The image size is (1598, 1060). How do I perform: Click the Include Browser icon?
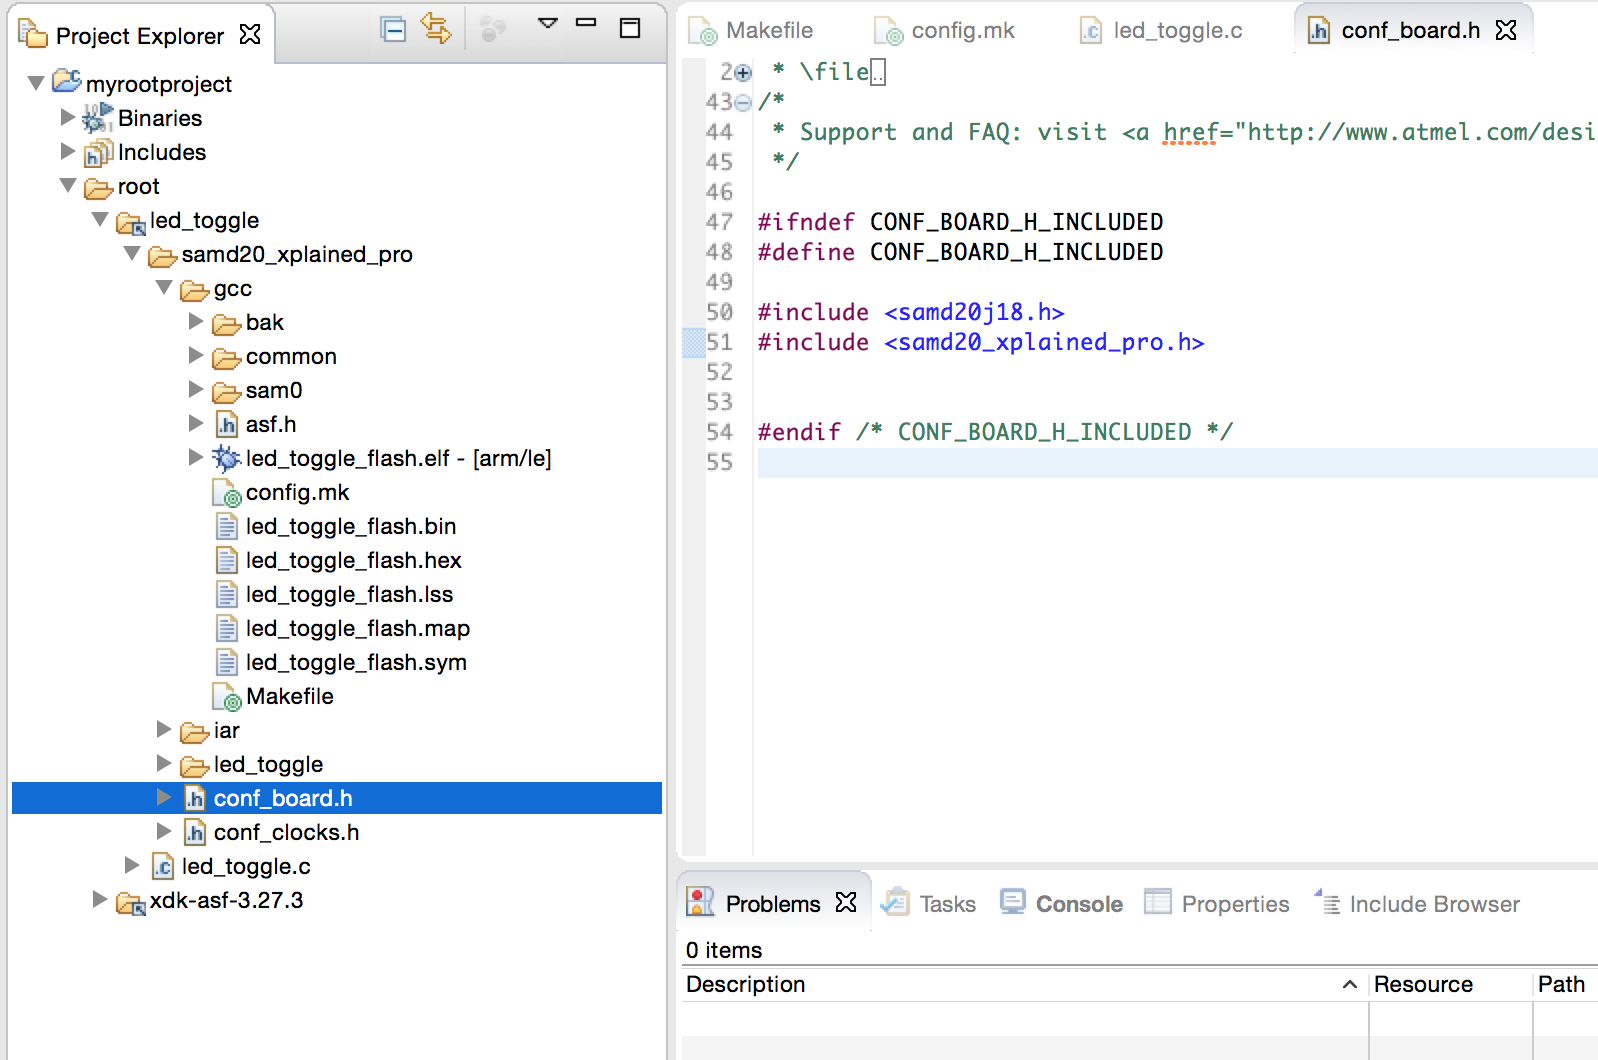point(1327,902)
